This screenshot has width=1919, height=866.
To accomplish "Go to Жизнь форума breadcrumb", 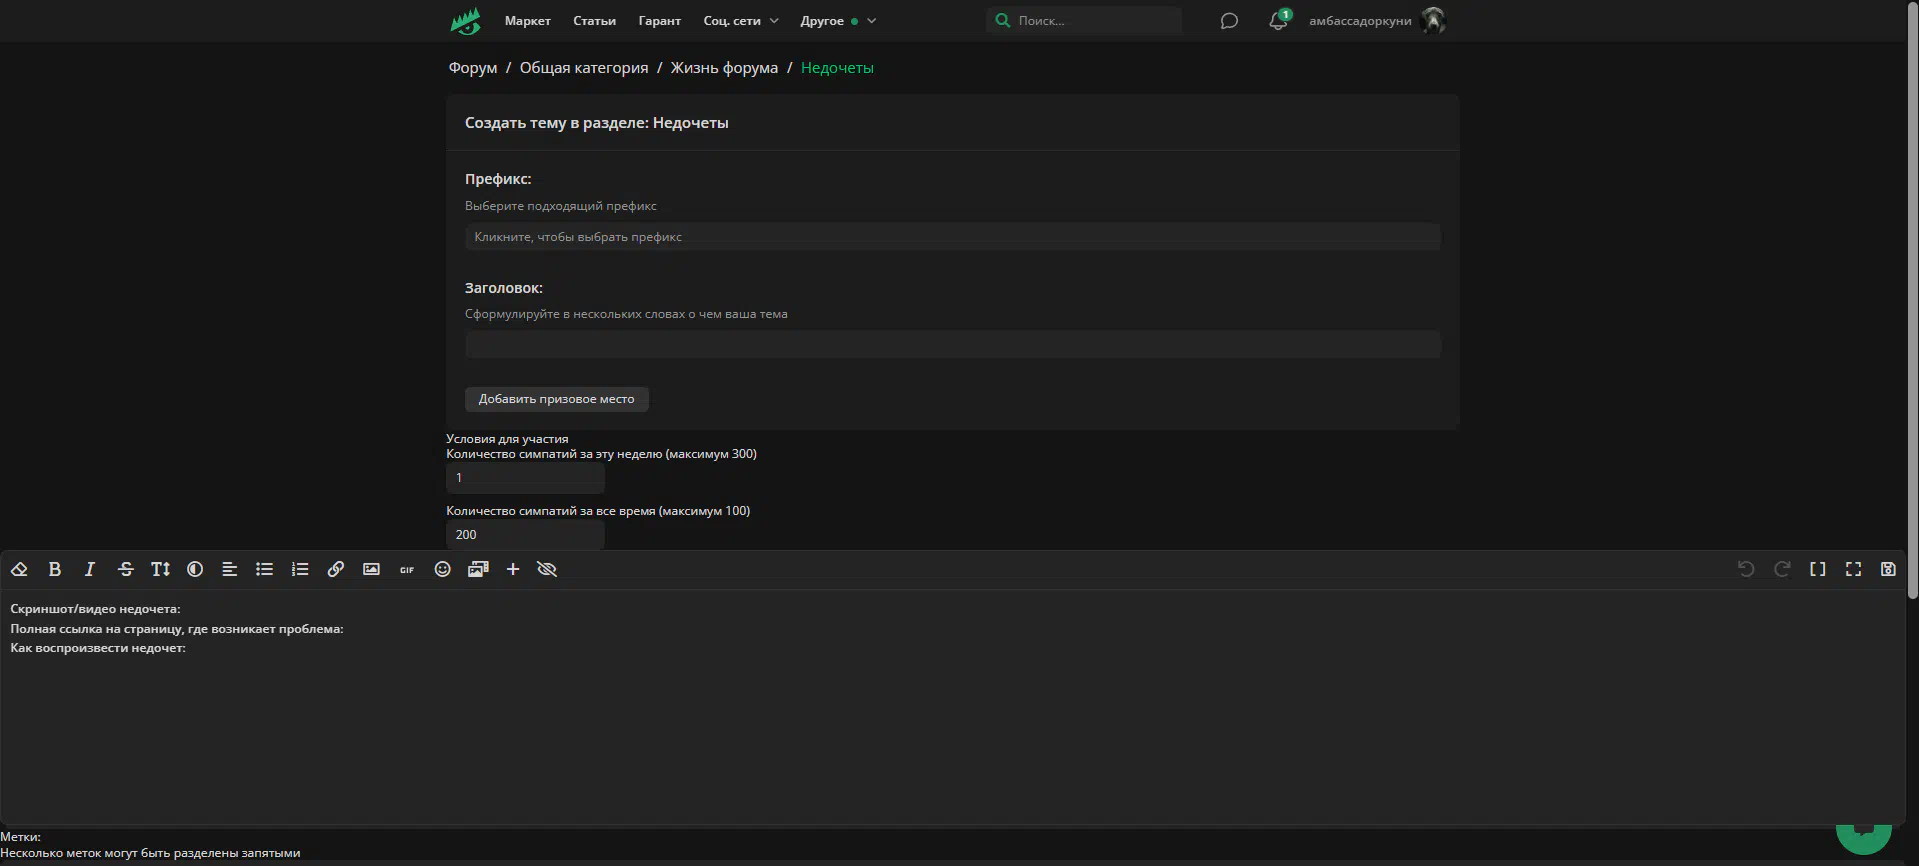I will point(724,68).
